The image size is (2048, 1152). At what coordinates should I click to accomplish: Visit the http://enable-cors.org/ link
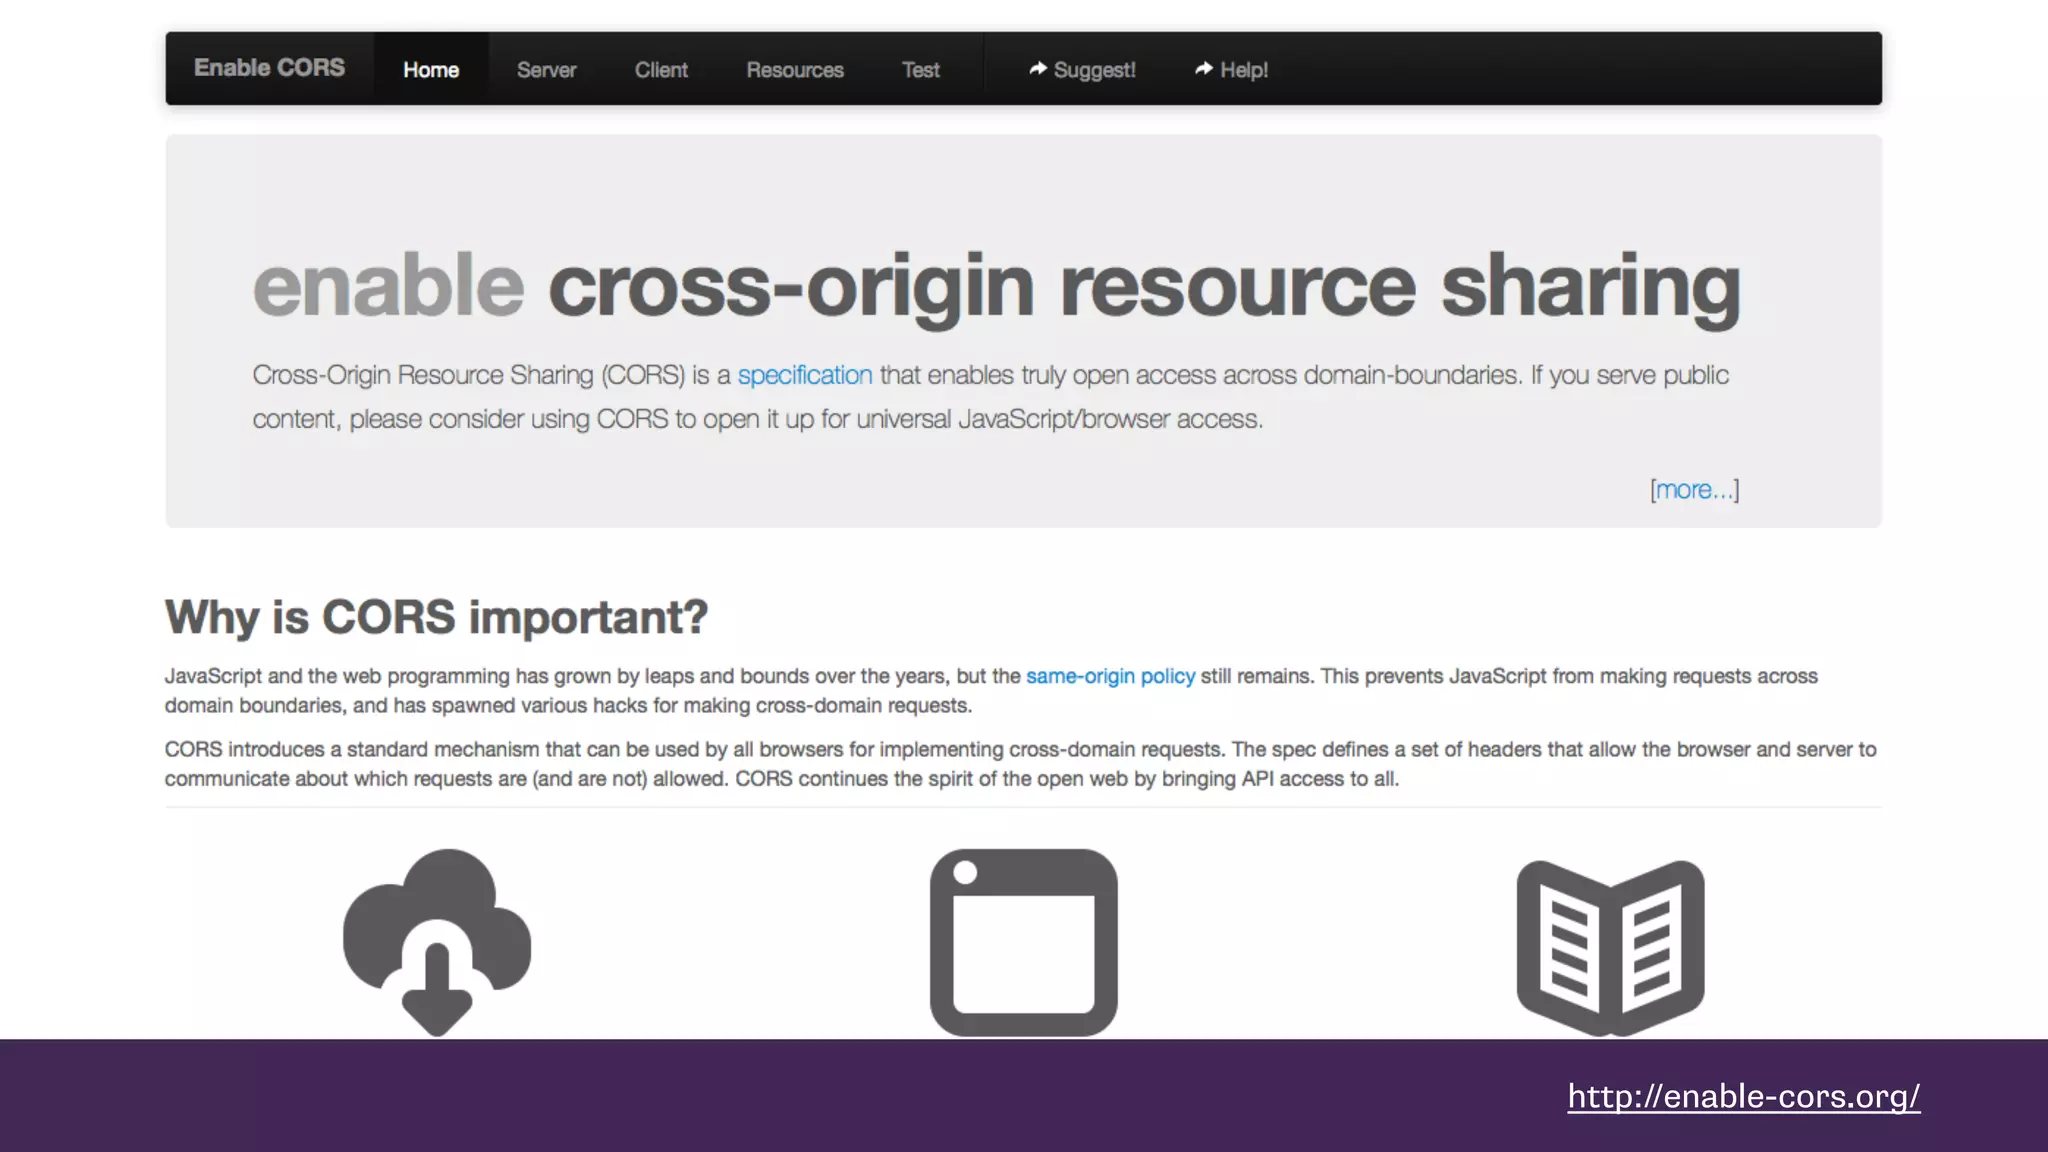coord(1744,1096)
